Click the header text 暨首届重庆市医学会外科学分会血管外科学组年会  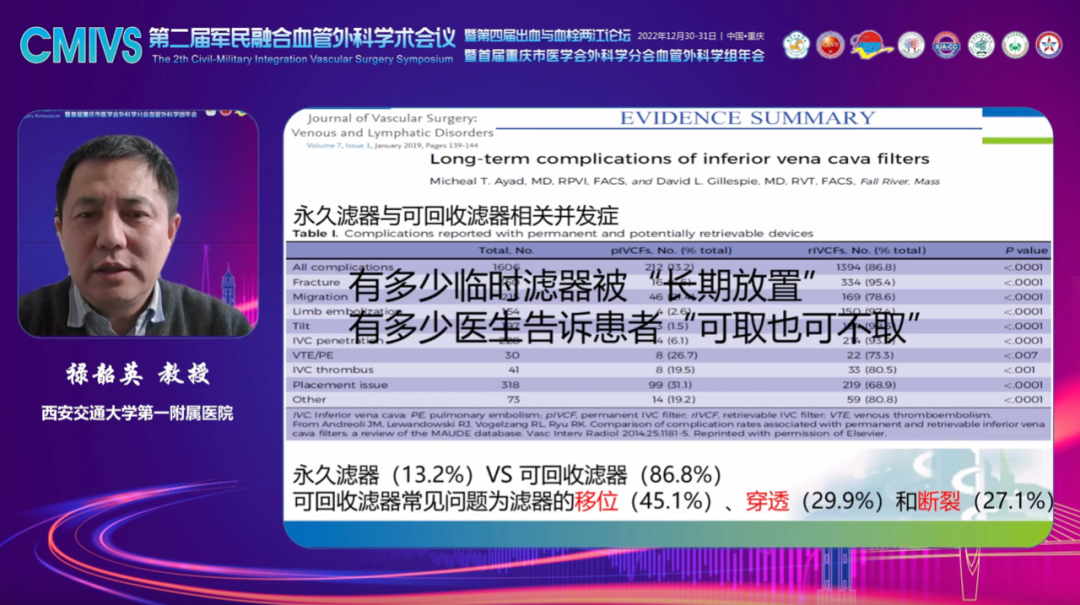pos(614,56)
